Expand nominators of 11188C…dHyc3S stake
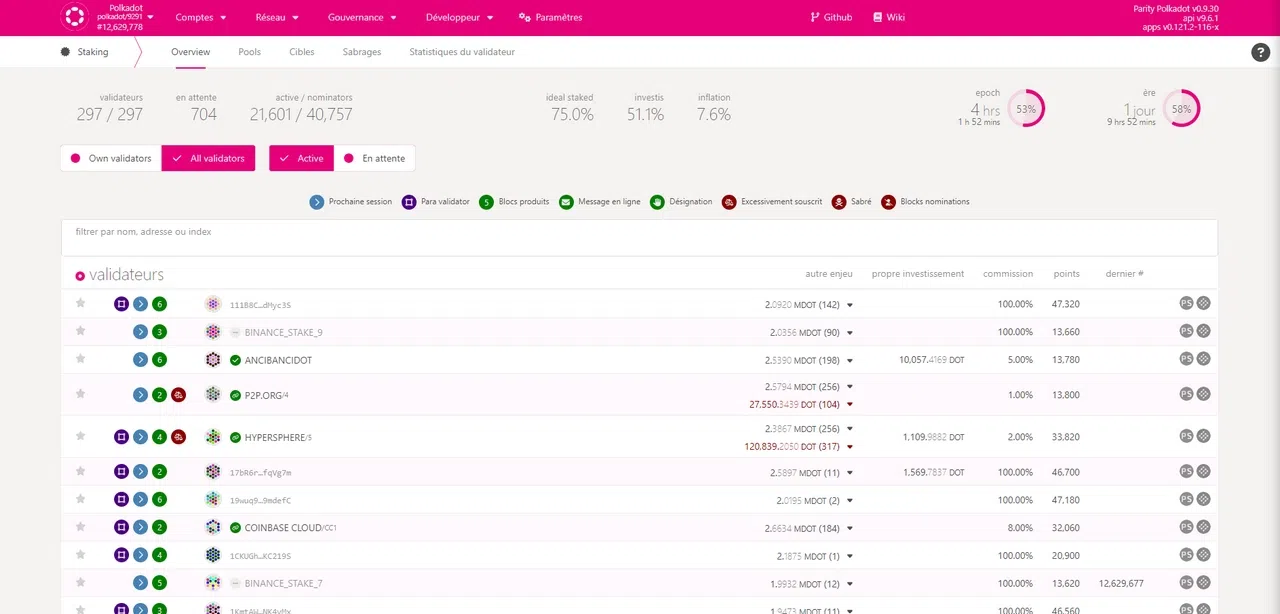Screen dimensions: 1280x614 pyautogui.click(x=850, y=305)
